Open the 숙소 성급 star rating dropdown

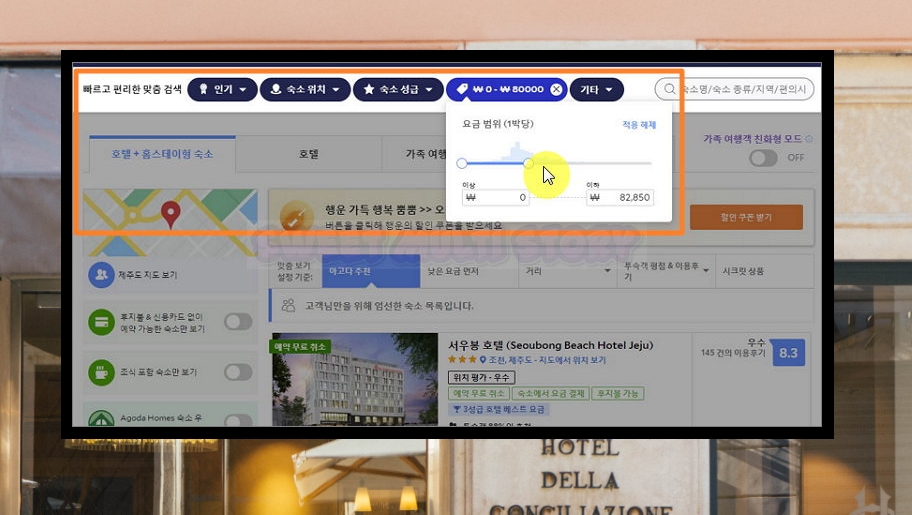coord(398,90)
